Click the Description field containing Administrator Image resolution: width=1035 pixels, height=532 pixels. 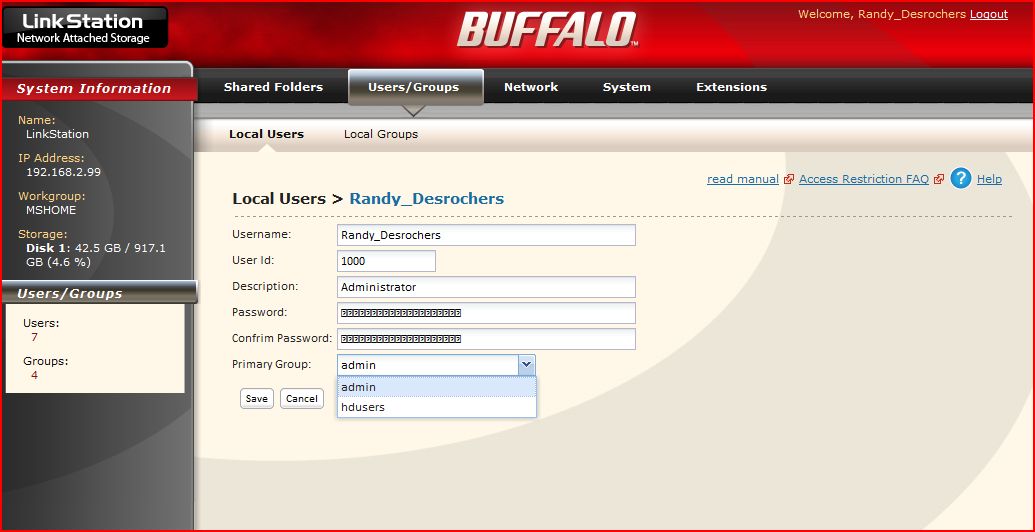coord(486,287)
